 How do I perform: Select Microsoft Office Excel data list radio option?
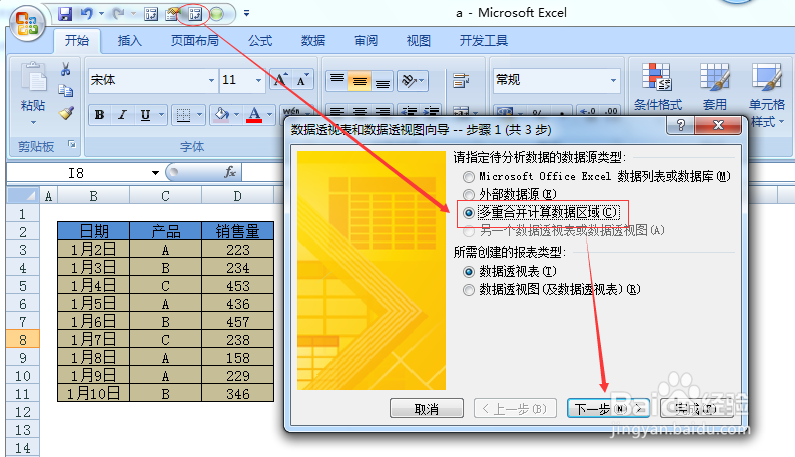469,177
